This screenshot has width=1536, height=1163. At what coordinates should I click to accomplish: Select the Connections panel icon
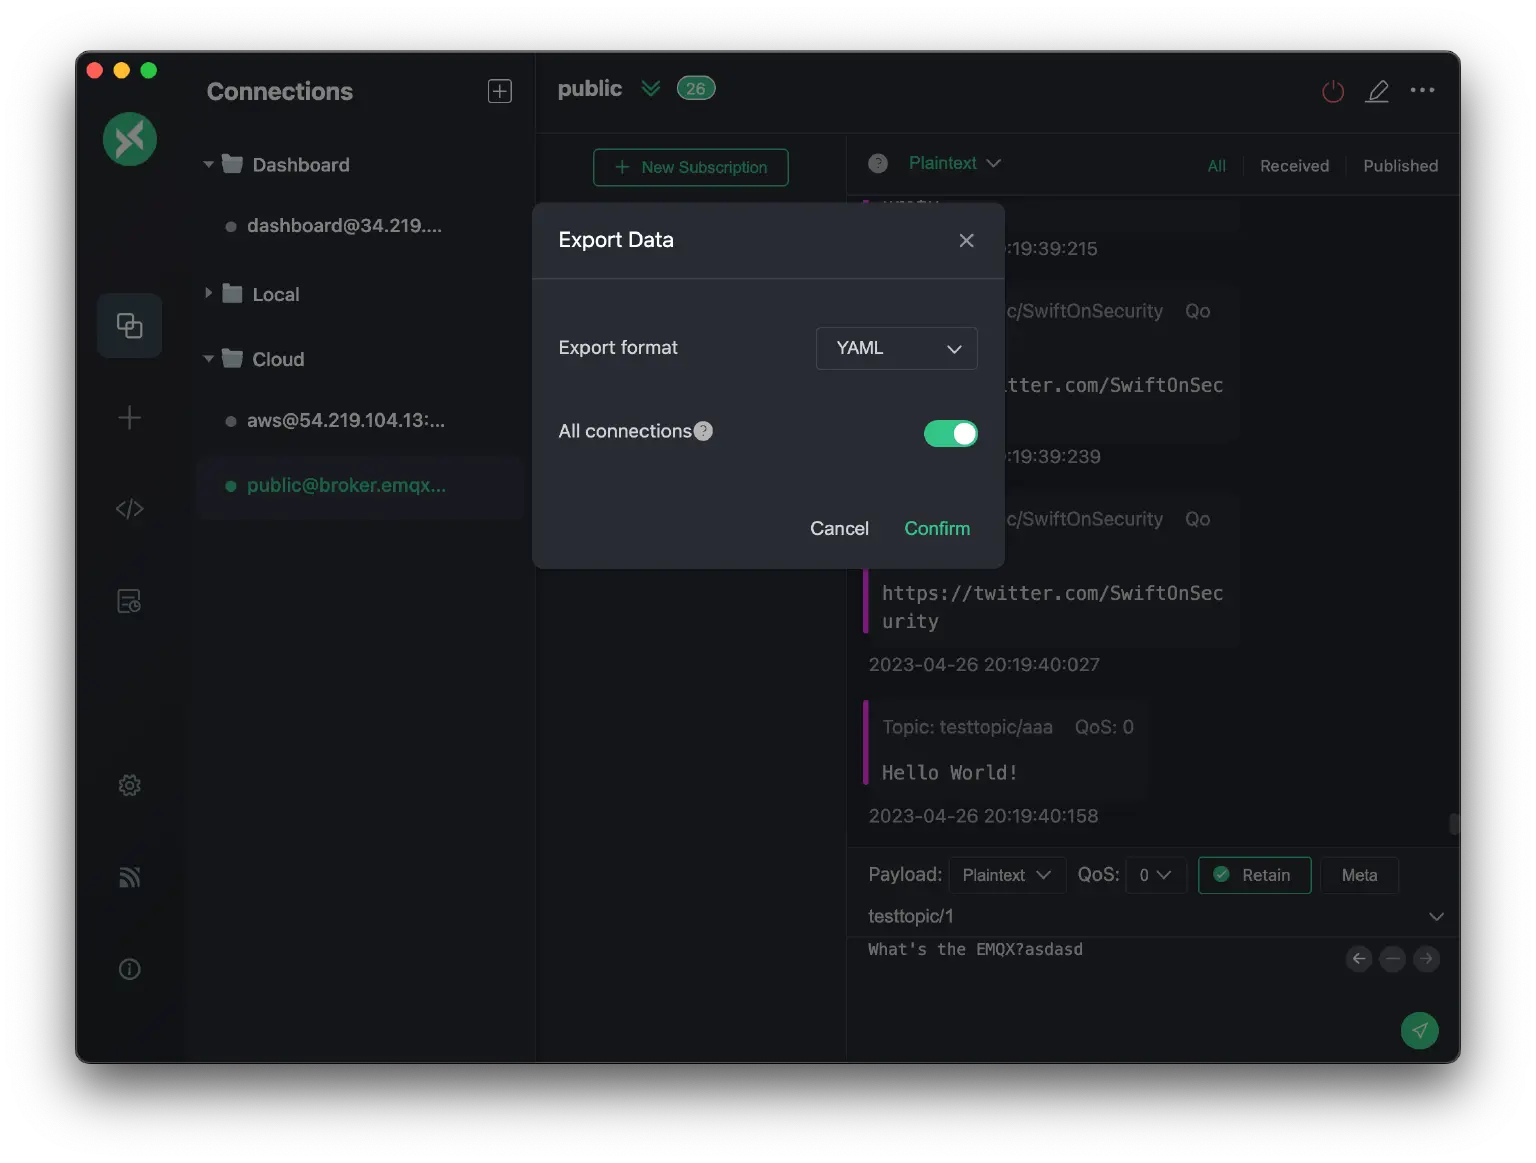(129, 325)
